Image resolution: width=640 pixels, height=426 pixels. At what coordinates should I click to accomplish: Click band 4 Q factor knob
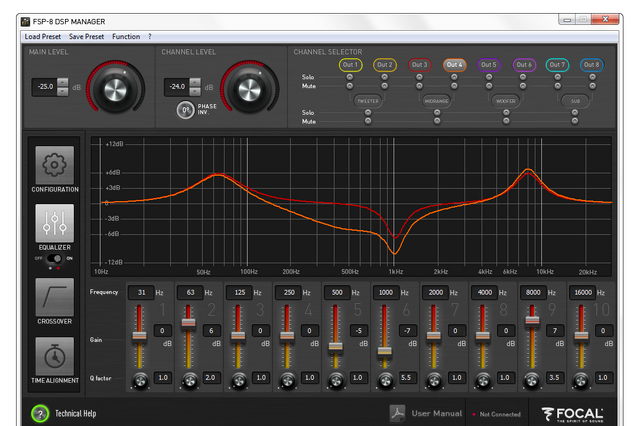287,380
